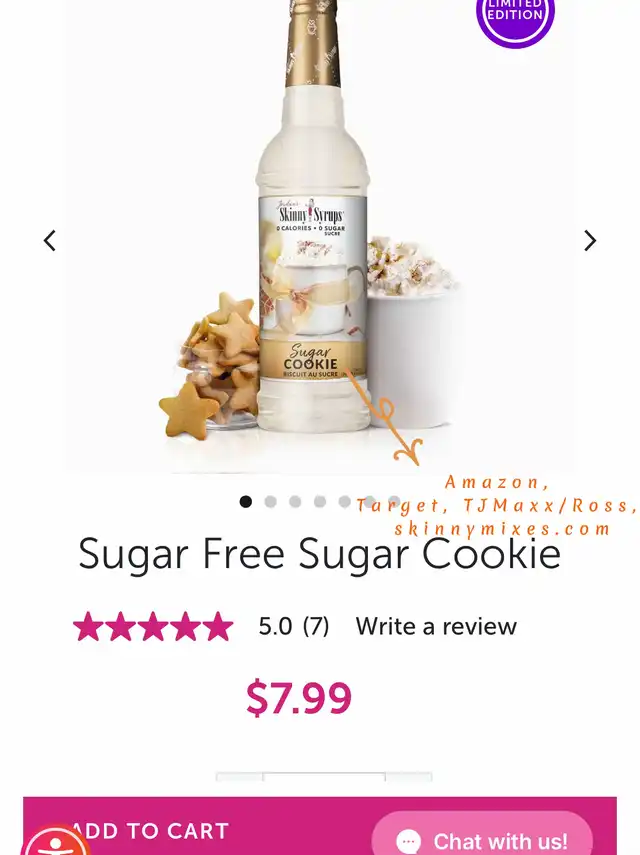
Task: Switch to the fourth carousel image dot
Action: click(x=320, y=501)
